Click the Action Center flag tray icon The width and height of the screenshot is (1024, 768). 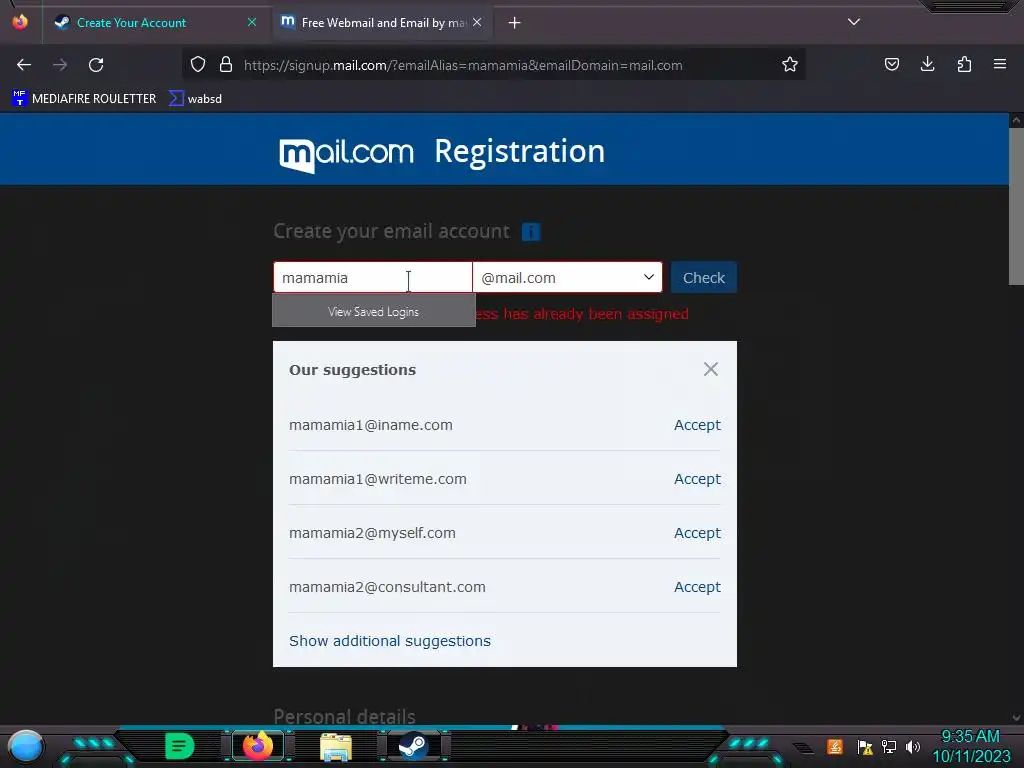click(x=865, y=746)
